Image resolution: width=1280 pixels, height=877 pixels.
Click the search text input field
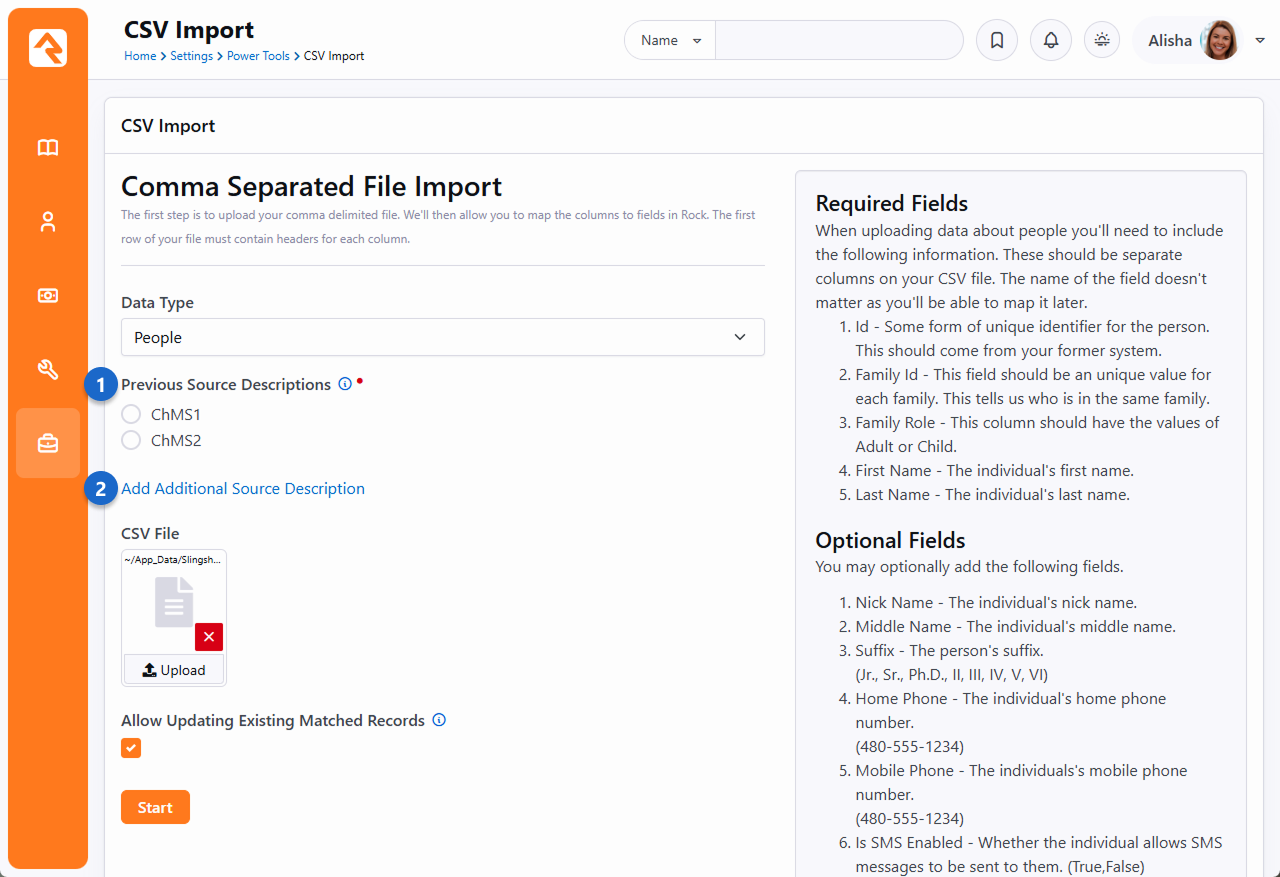pos(838,41)
